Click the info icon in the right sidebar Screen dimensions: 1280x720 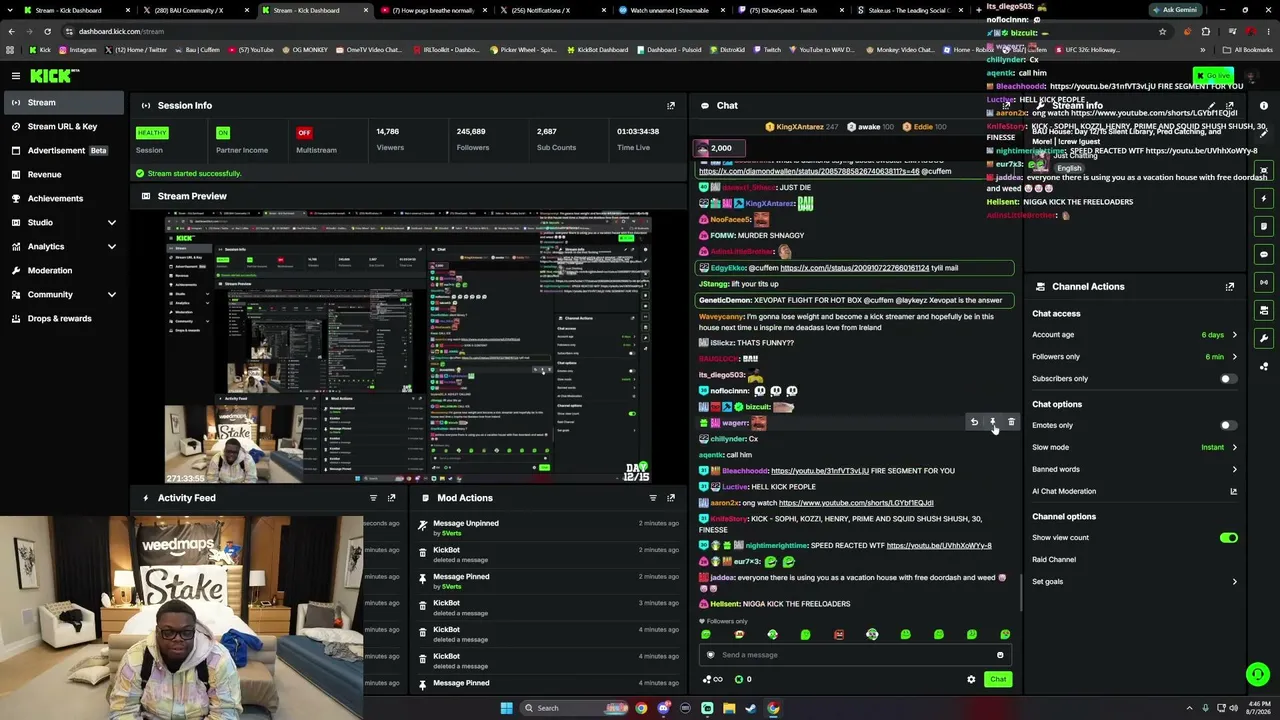1264,106
